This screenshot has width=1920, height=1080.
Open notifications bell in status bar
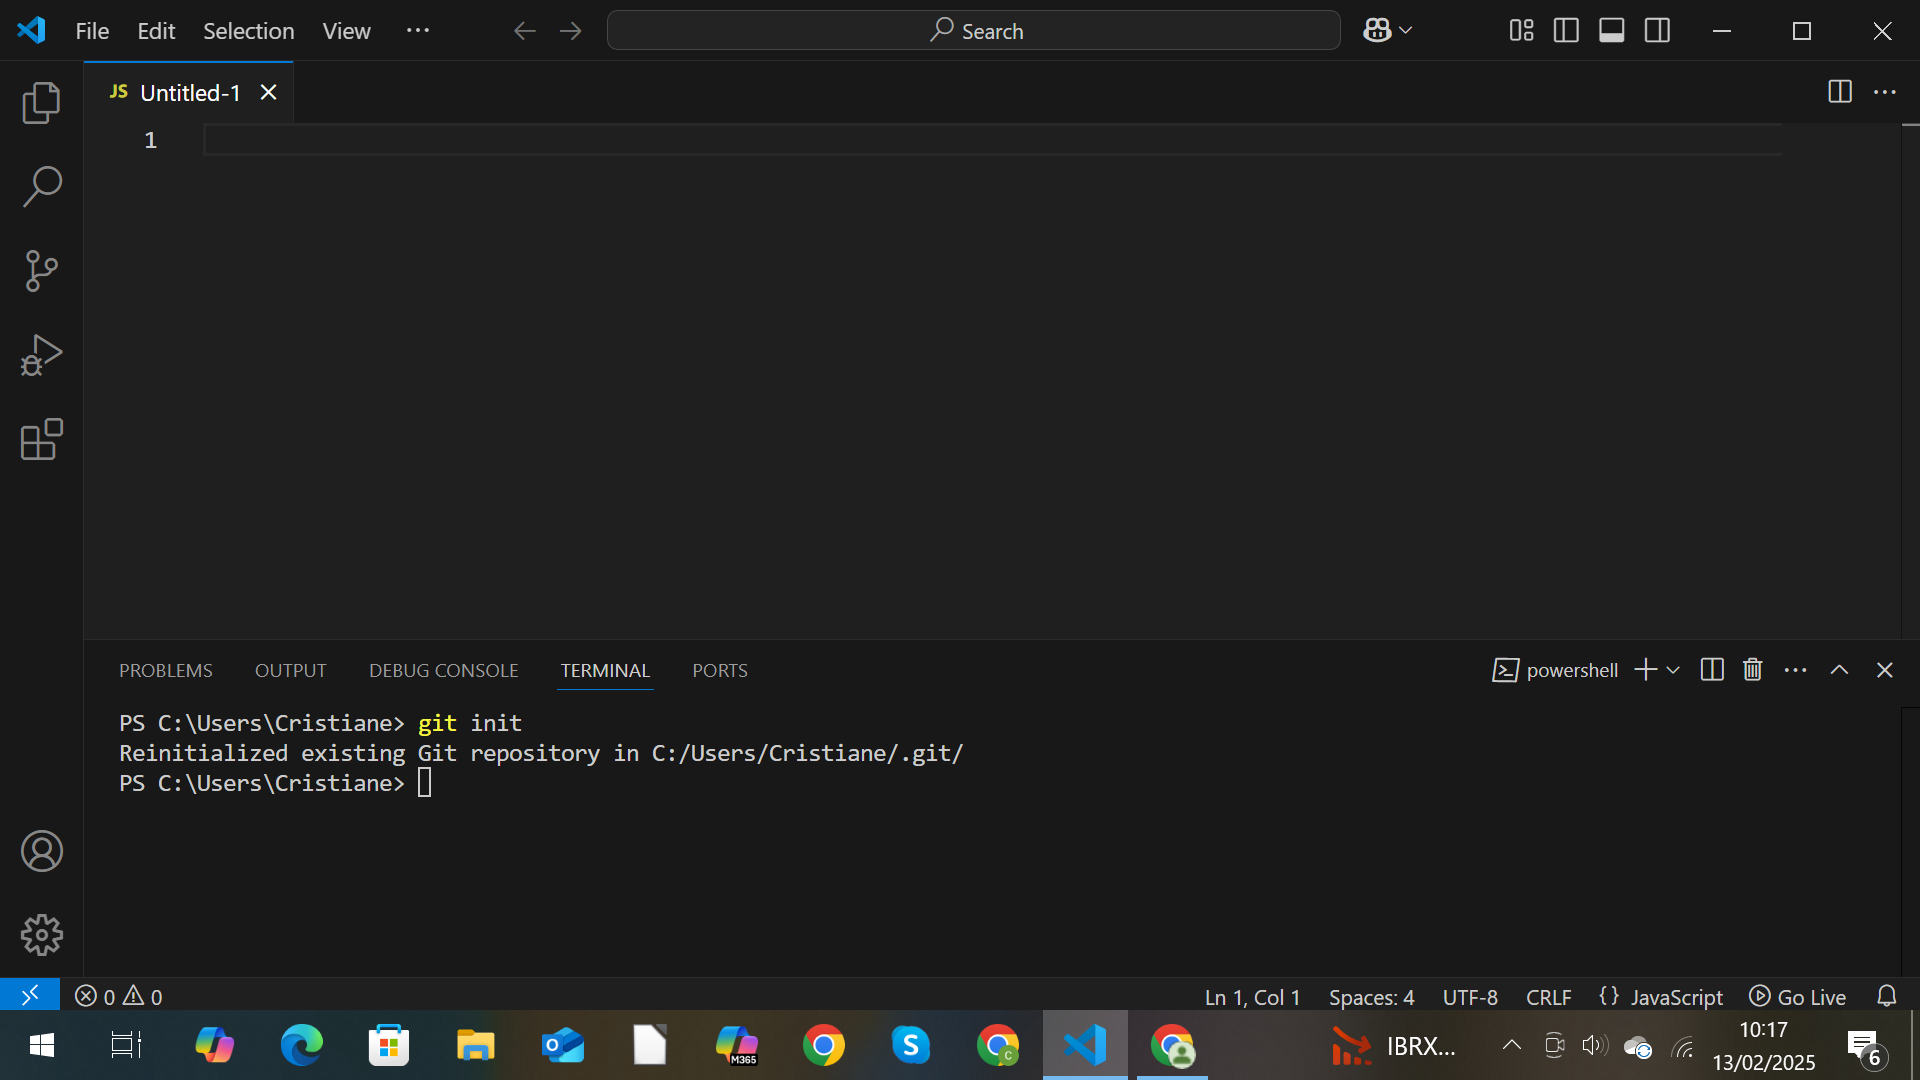pyautogui.click(x=1886, y=996)
